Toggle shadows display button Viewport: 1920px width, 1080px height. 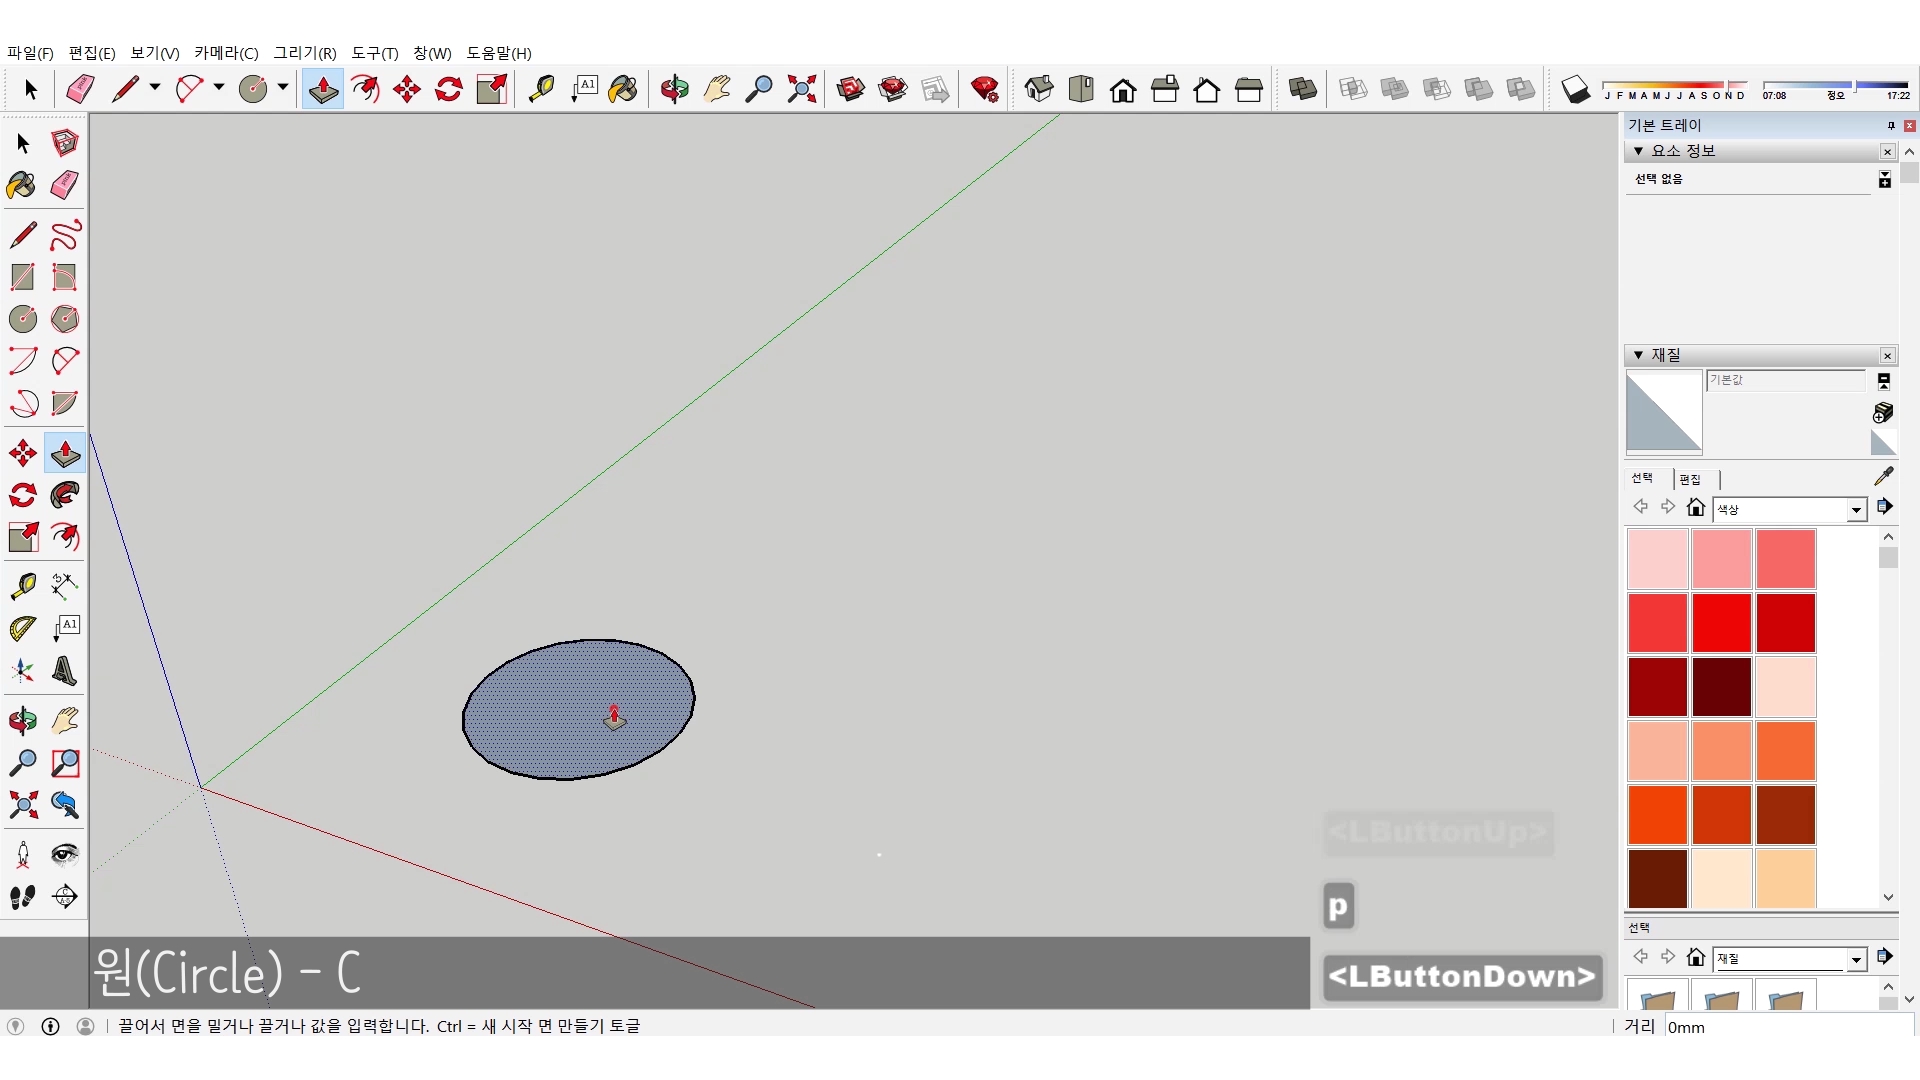pyautogui.click(x=1575, y=90)
